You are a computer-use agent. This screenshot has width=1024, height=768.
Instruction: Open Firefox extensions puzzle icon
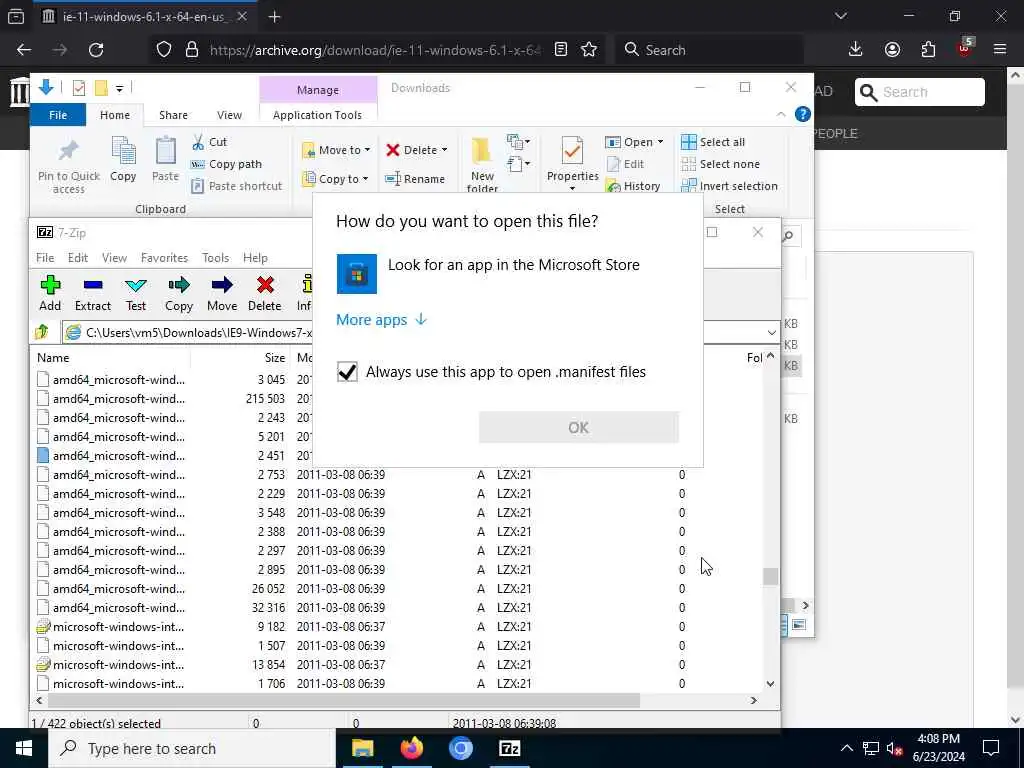tap(928, 50)
